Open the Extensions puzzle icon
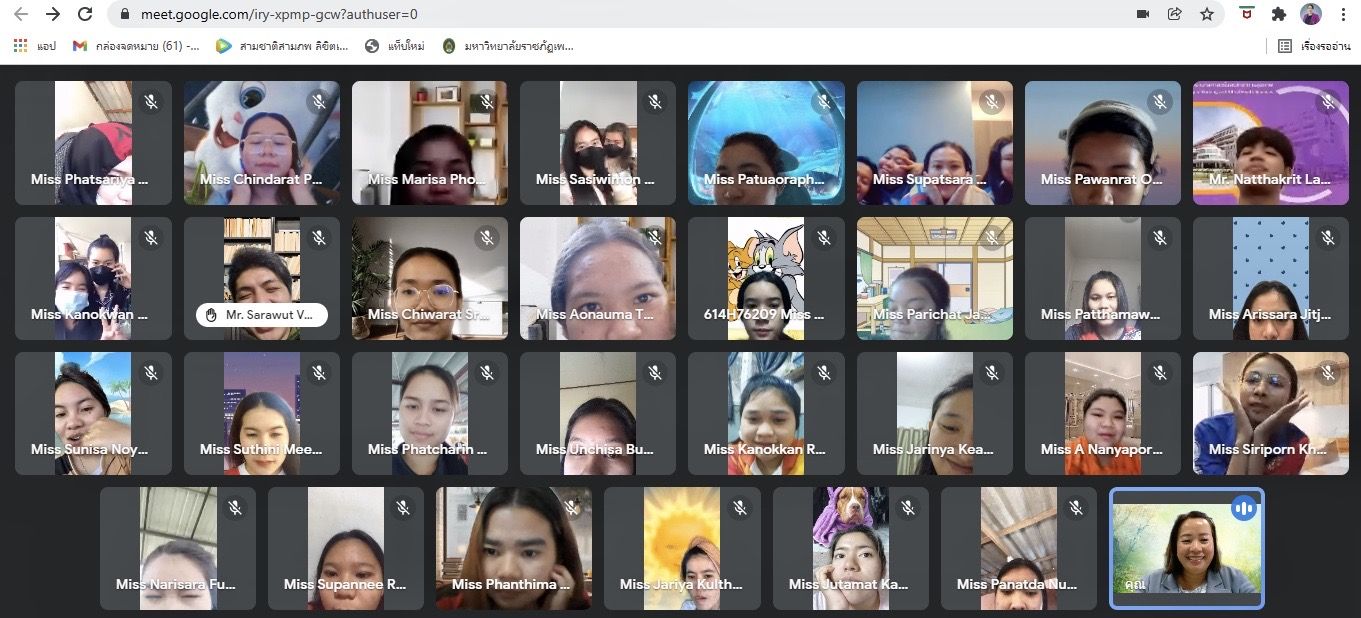1361x618 pixels. coord(1278,14)
